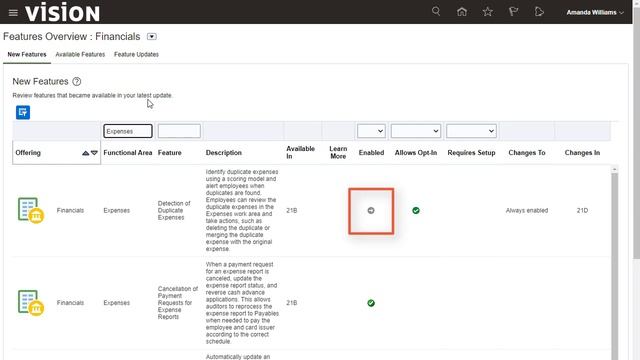Open the notifications bell icon
640x360 pixels.
[x=539, y=11]
